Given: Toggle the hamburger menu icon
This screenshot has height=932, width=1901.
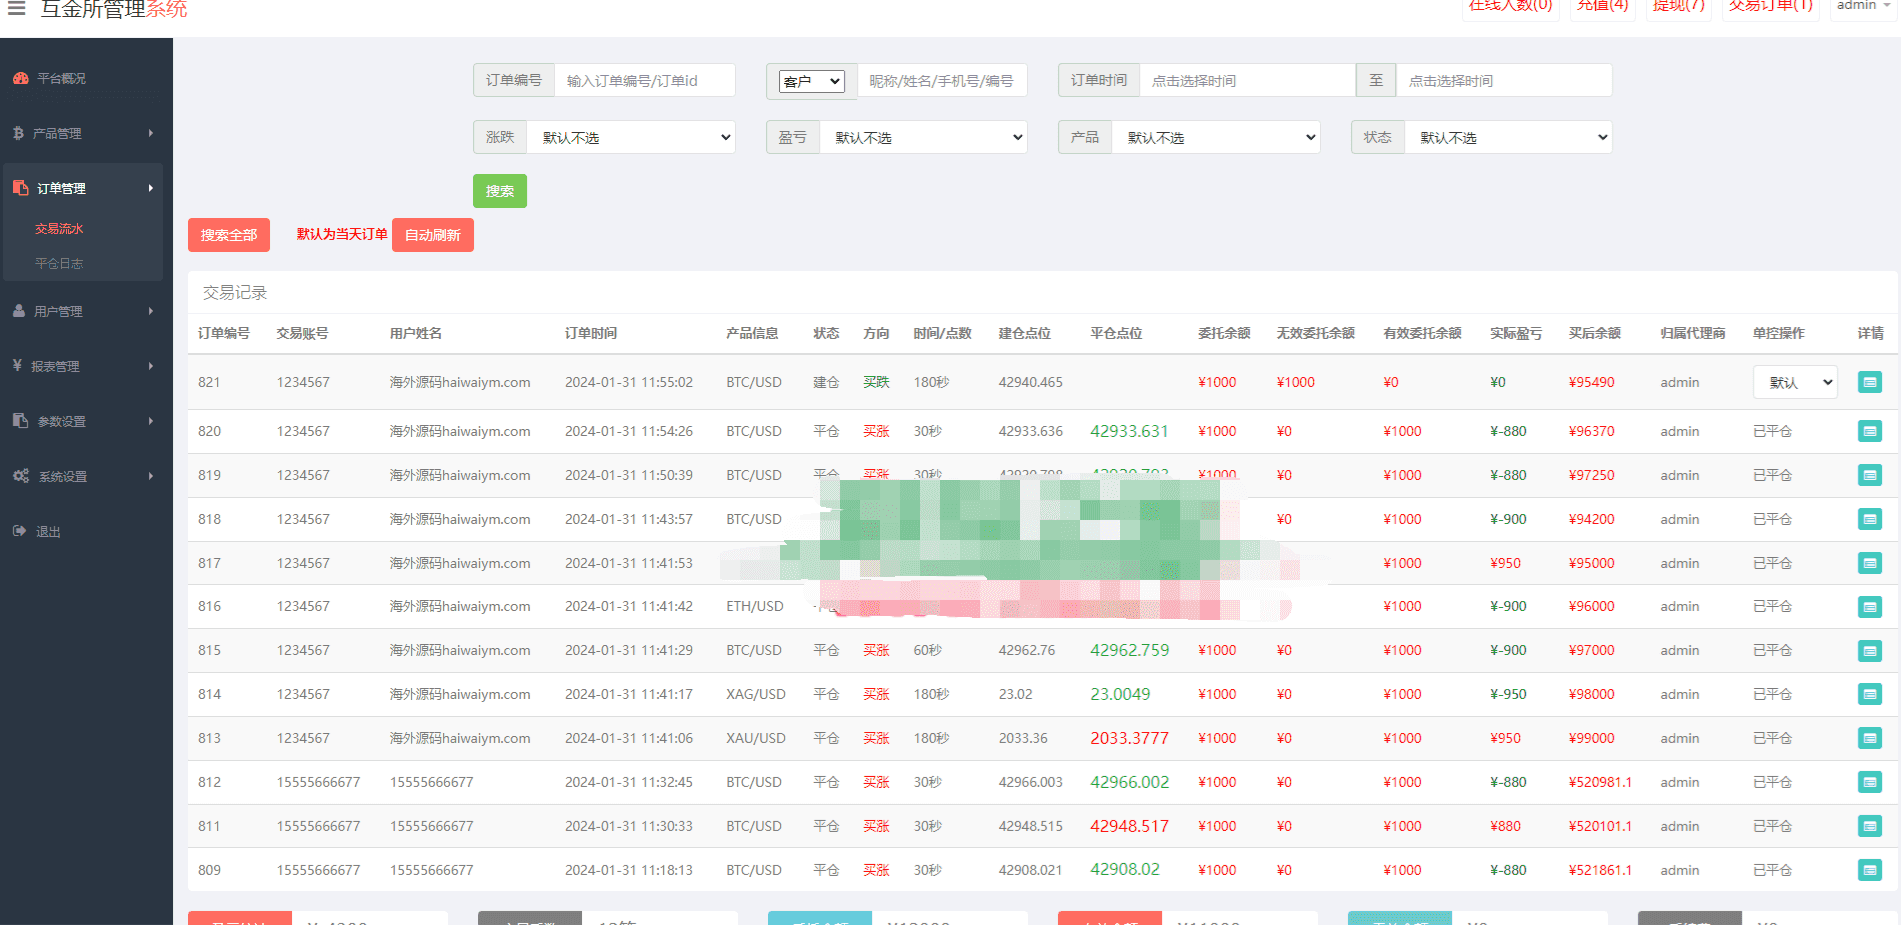Looking at the screenshot, I should click(17, 8).
